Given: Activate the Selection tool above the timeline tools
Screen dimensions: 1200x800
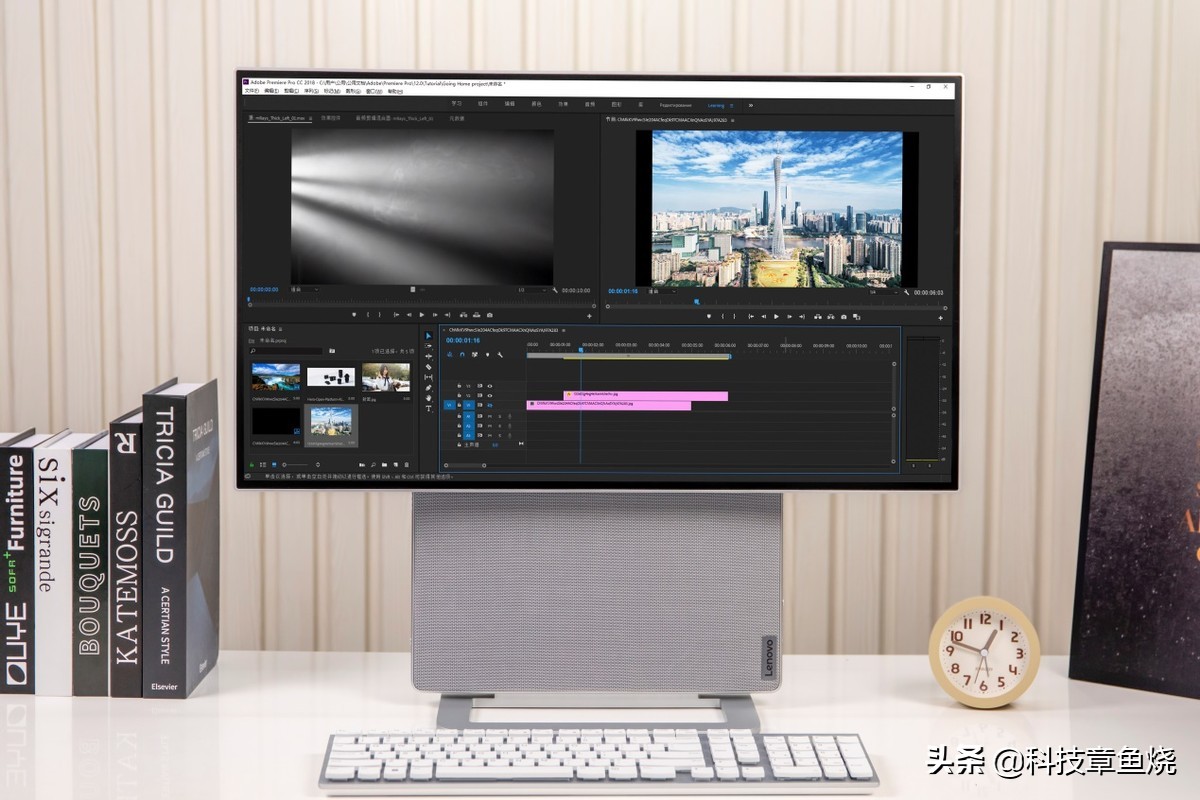Looking at the screenshot, I should coord(428,337).
